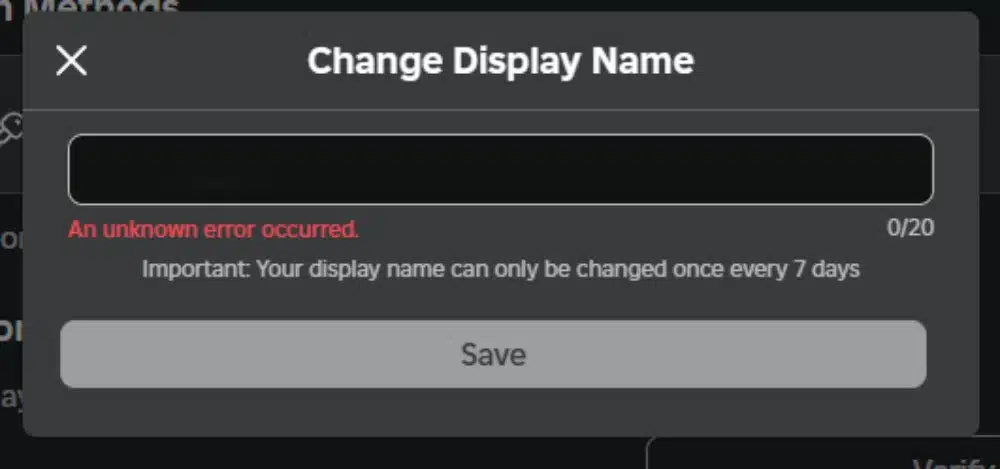
Task: Click the word Change in the title
Action: point(375,61)
